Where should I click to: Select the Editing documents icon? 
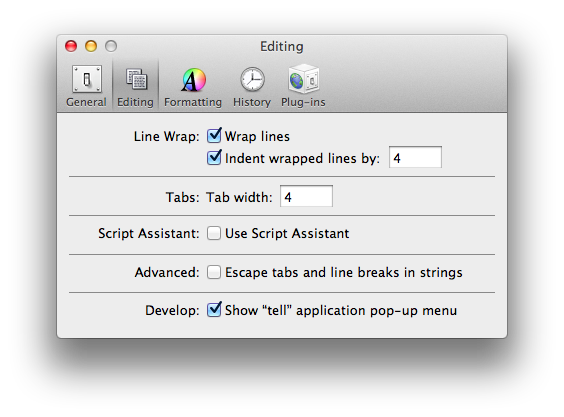click(136, 79)
